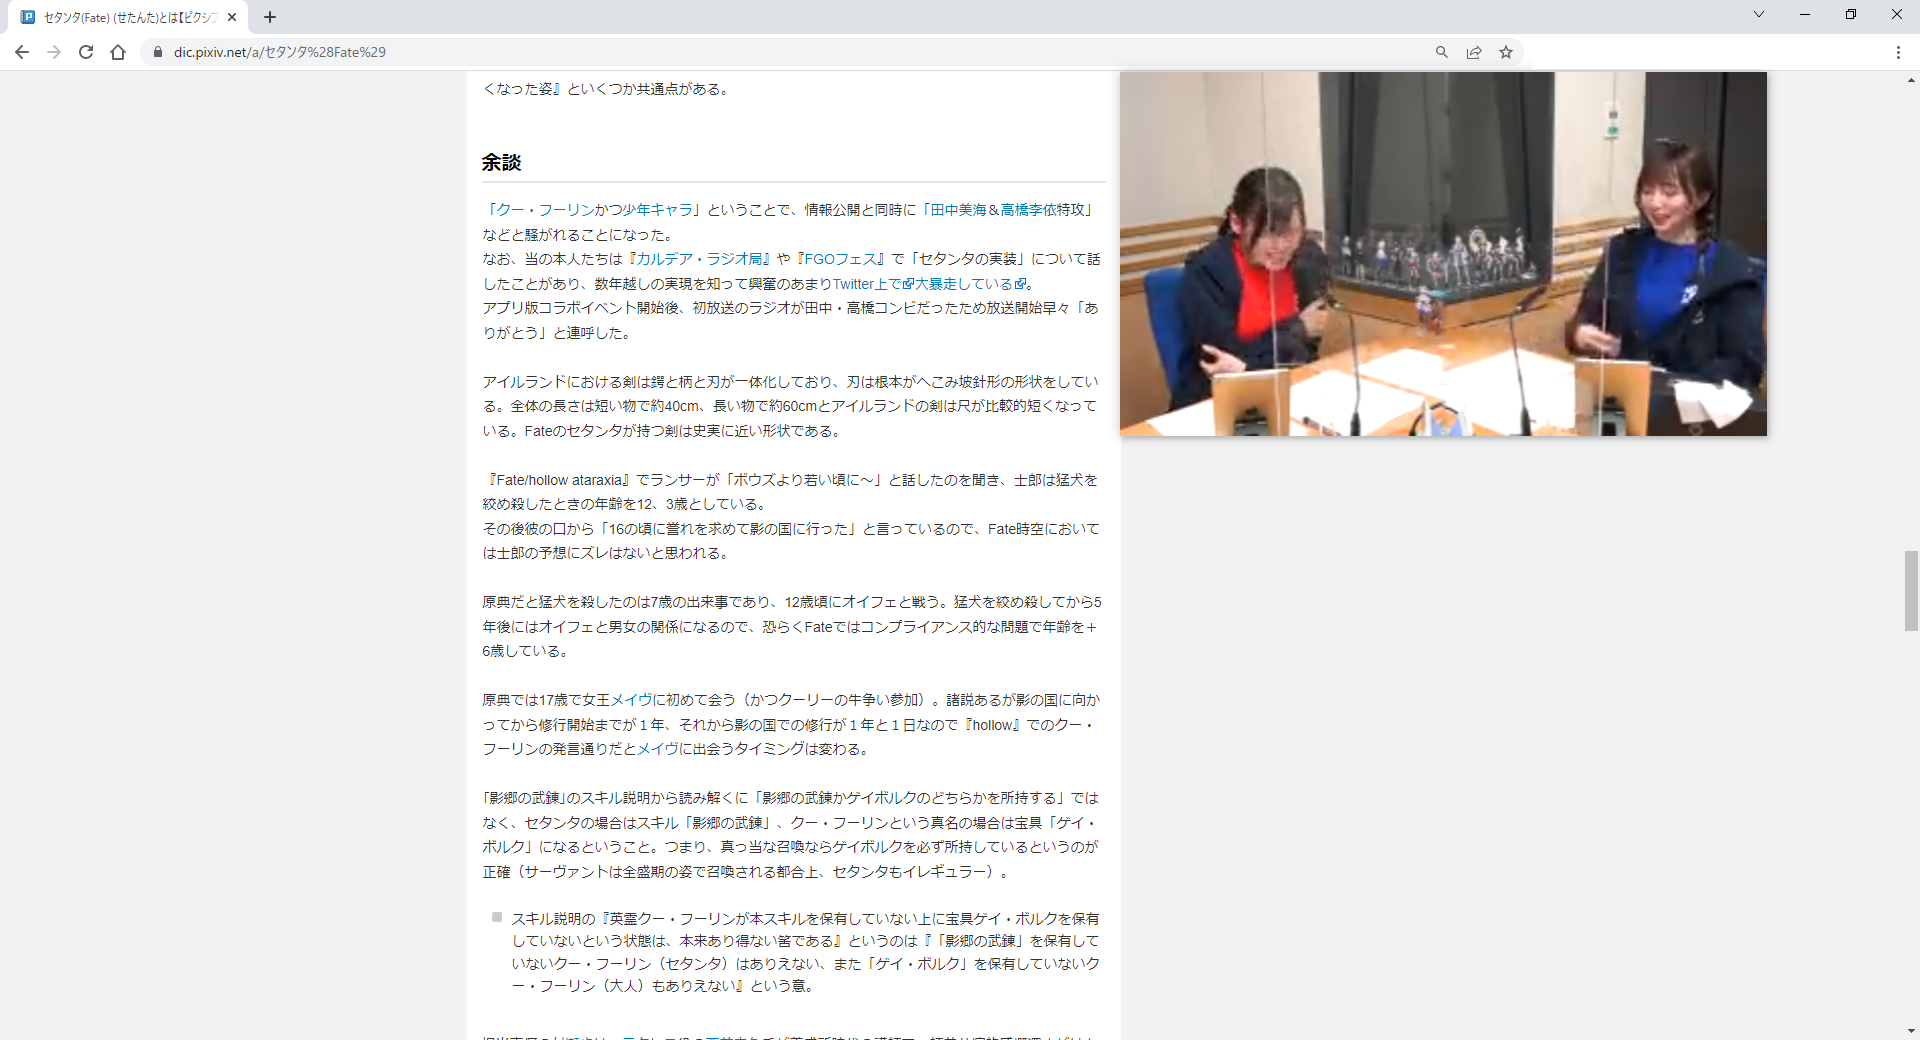Expand the tab search chevron
Screen dimensions: 1920x1040
pos(1758,14)
